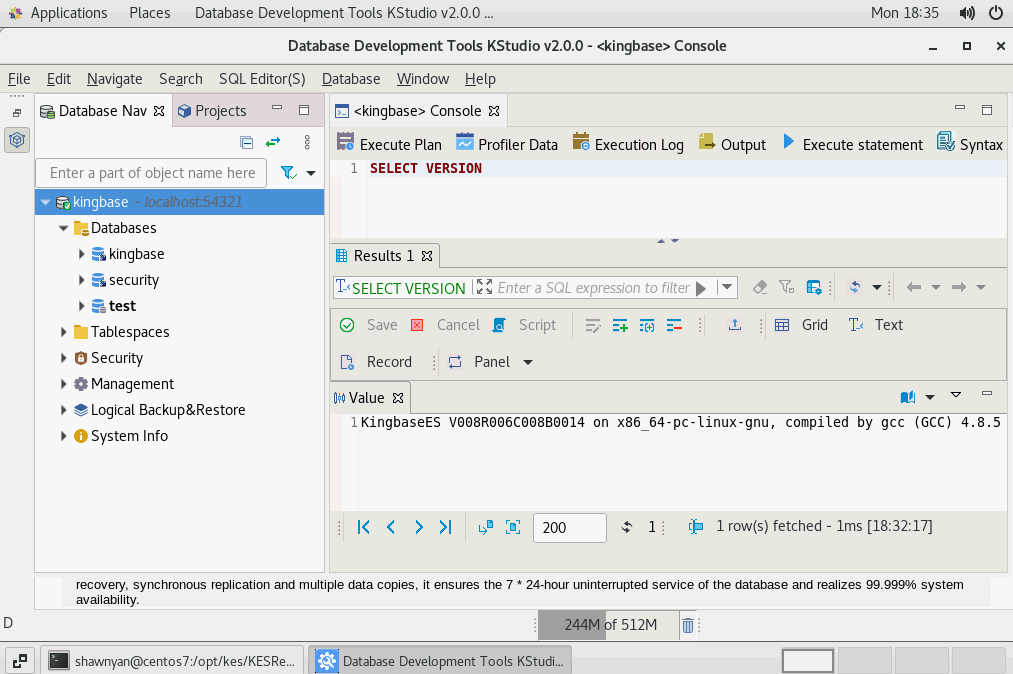Viewport: 1013px width, 674px height.
Task: Click the Record button
Action: (377, 362)
